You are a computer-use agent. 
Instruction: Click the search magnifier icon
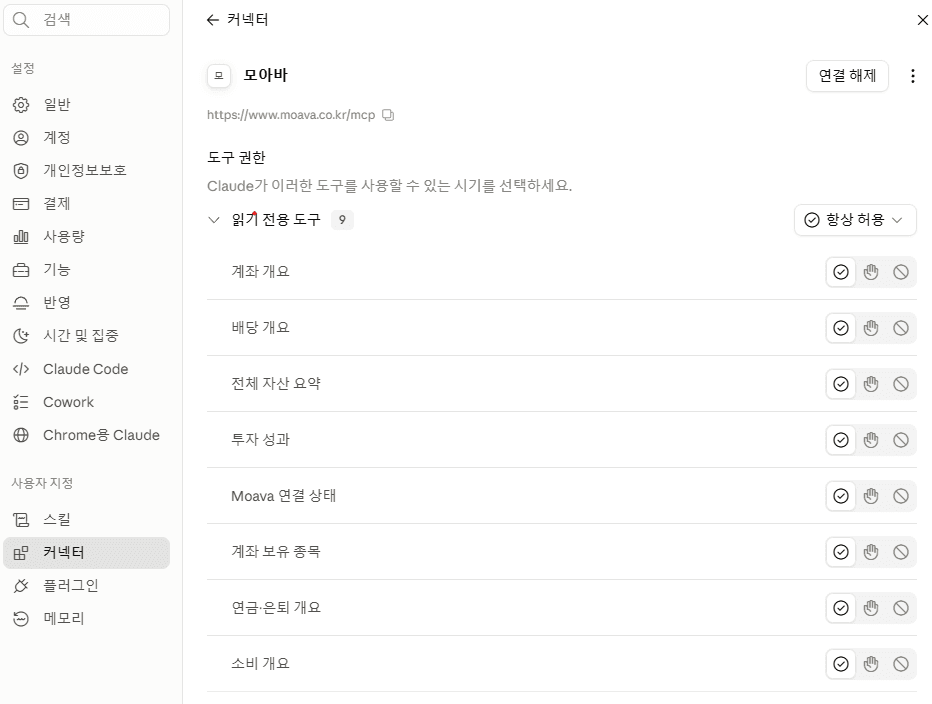[x=21, y=20]
